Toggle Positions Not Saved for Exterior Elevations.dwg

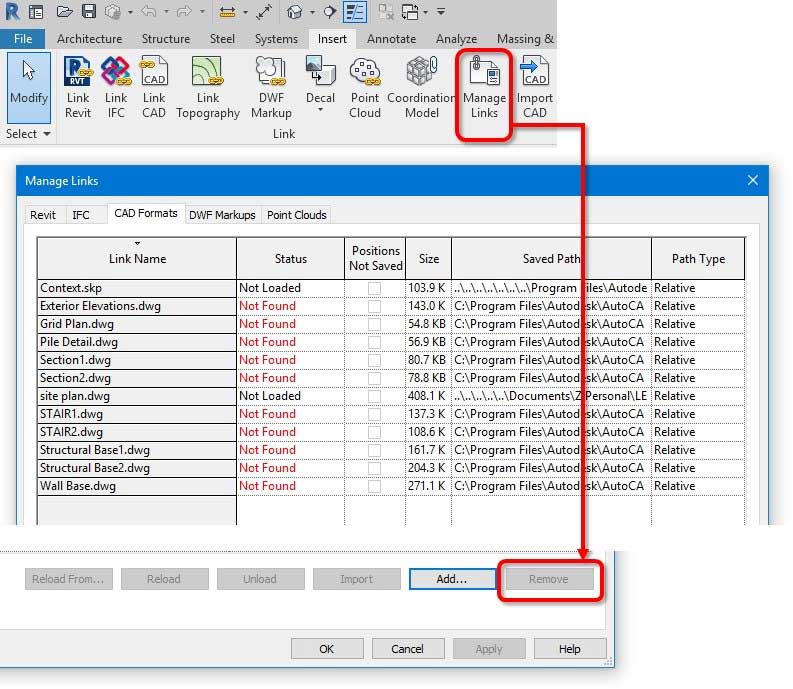tap(374, 307)
